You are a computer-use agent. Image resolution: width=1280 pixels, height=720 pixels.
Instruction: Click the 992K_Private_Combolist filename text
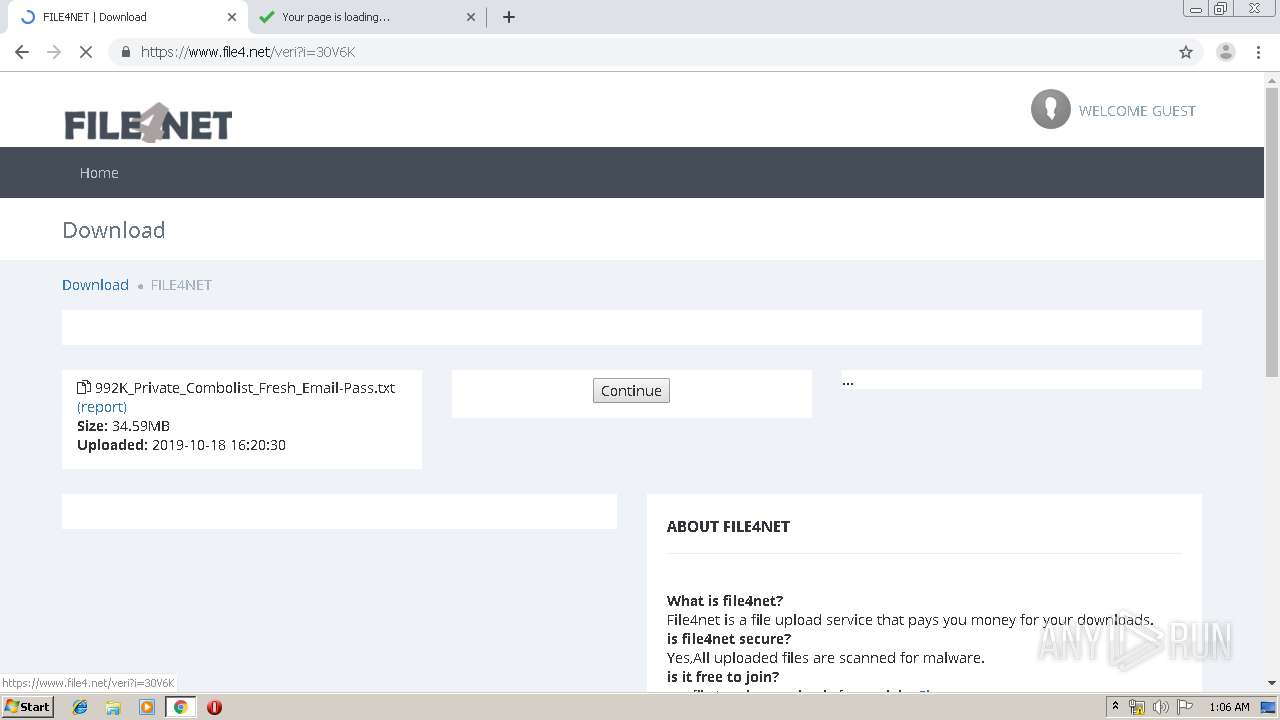pyautogui.click(x=245, y=388)
